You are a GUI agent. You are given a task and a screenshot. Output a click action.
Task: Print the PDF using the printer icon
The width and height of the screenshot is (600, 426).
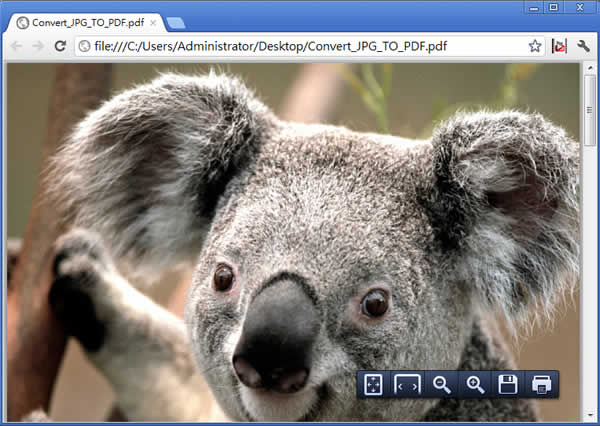541,384
